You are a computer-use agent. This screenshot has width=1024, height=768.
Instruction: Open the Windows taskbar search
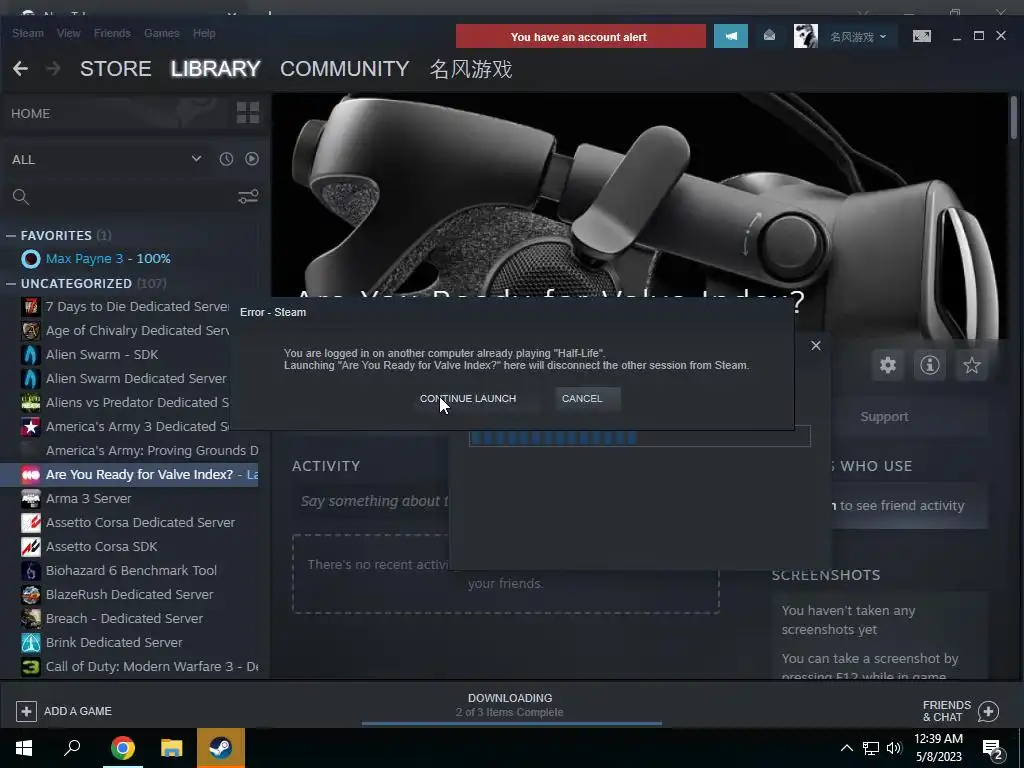(72, 748)
